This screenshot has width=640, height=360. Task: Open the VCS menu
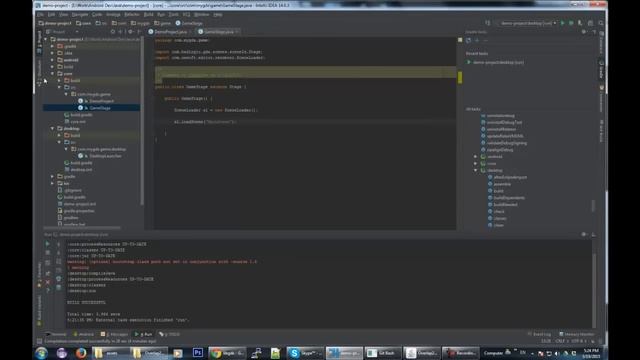186,15
